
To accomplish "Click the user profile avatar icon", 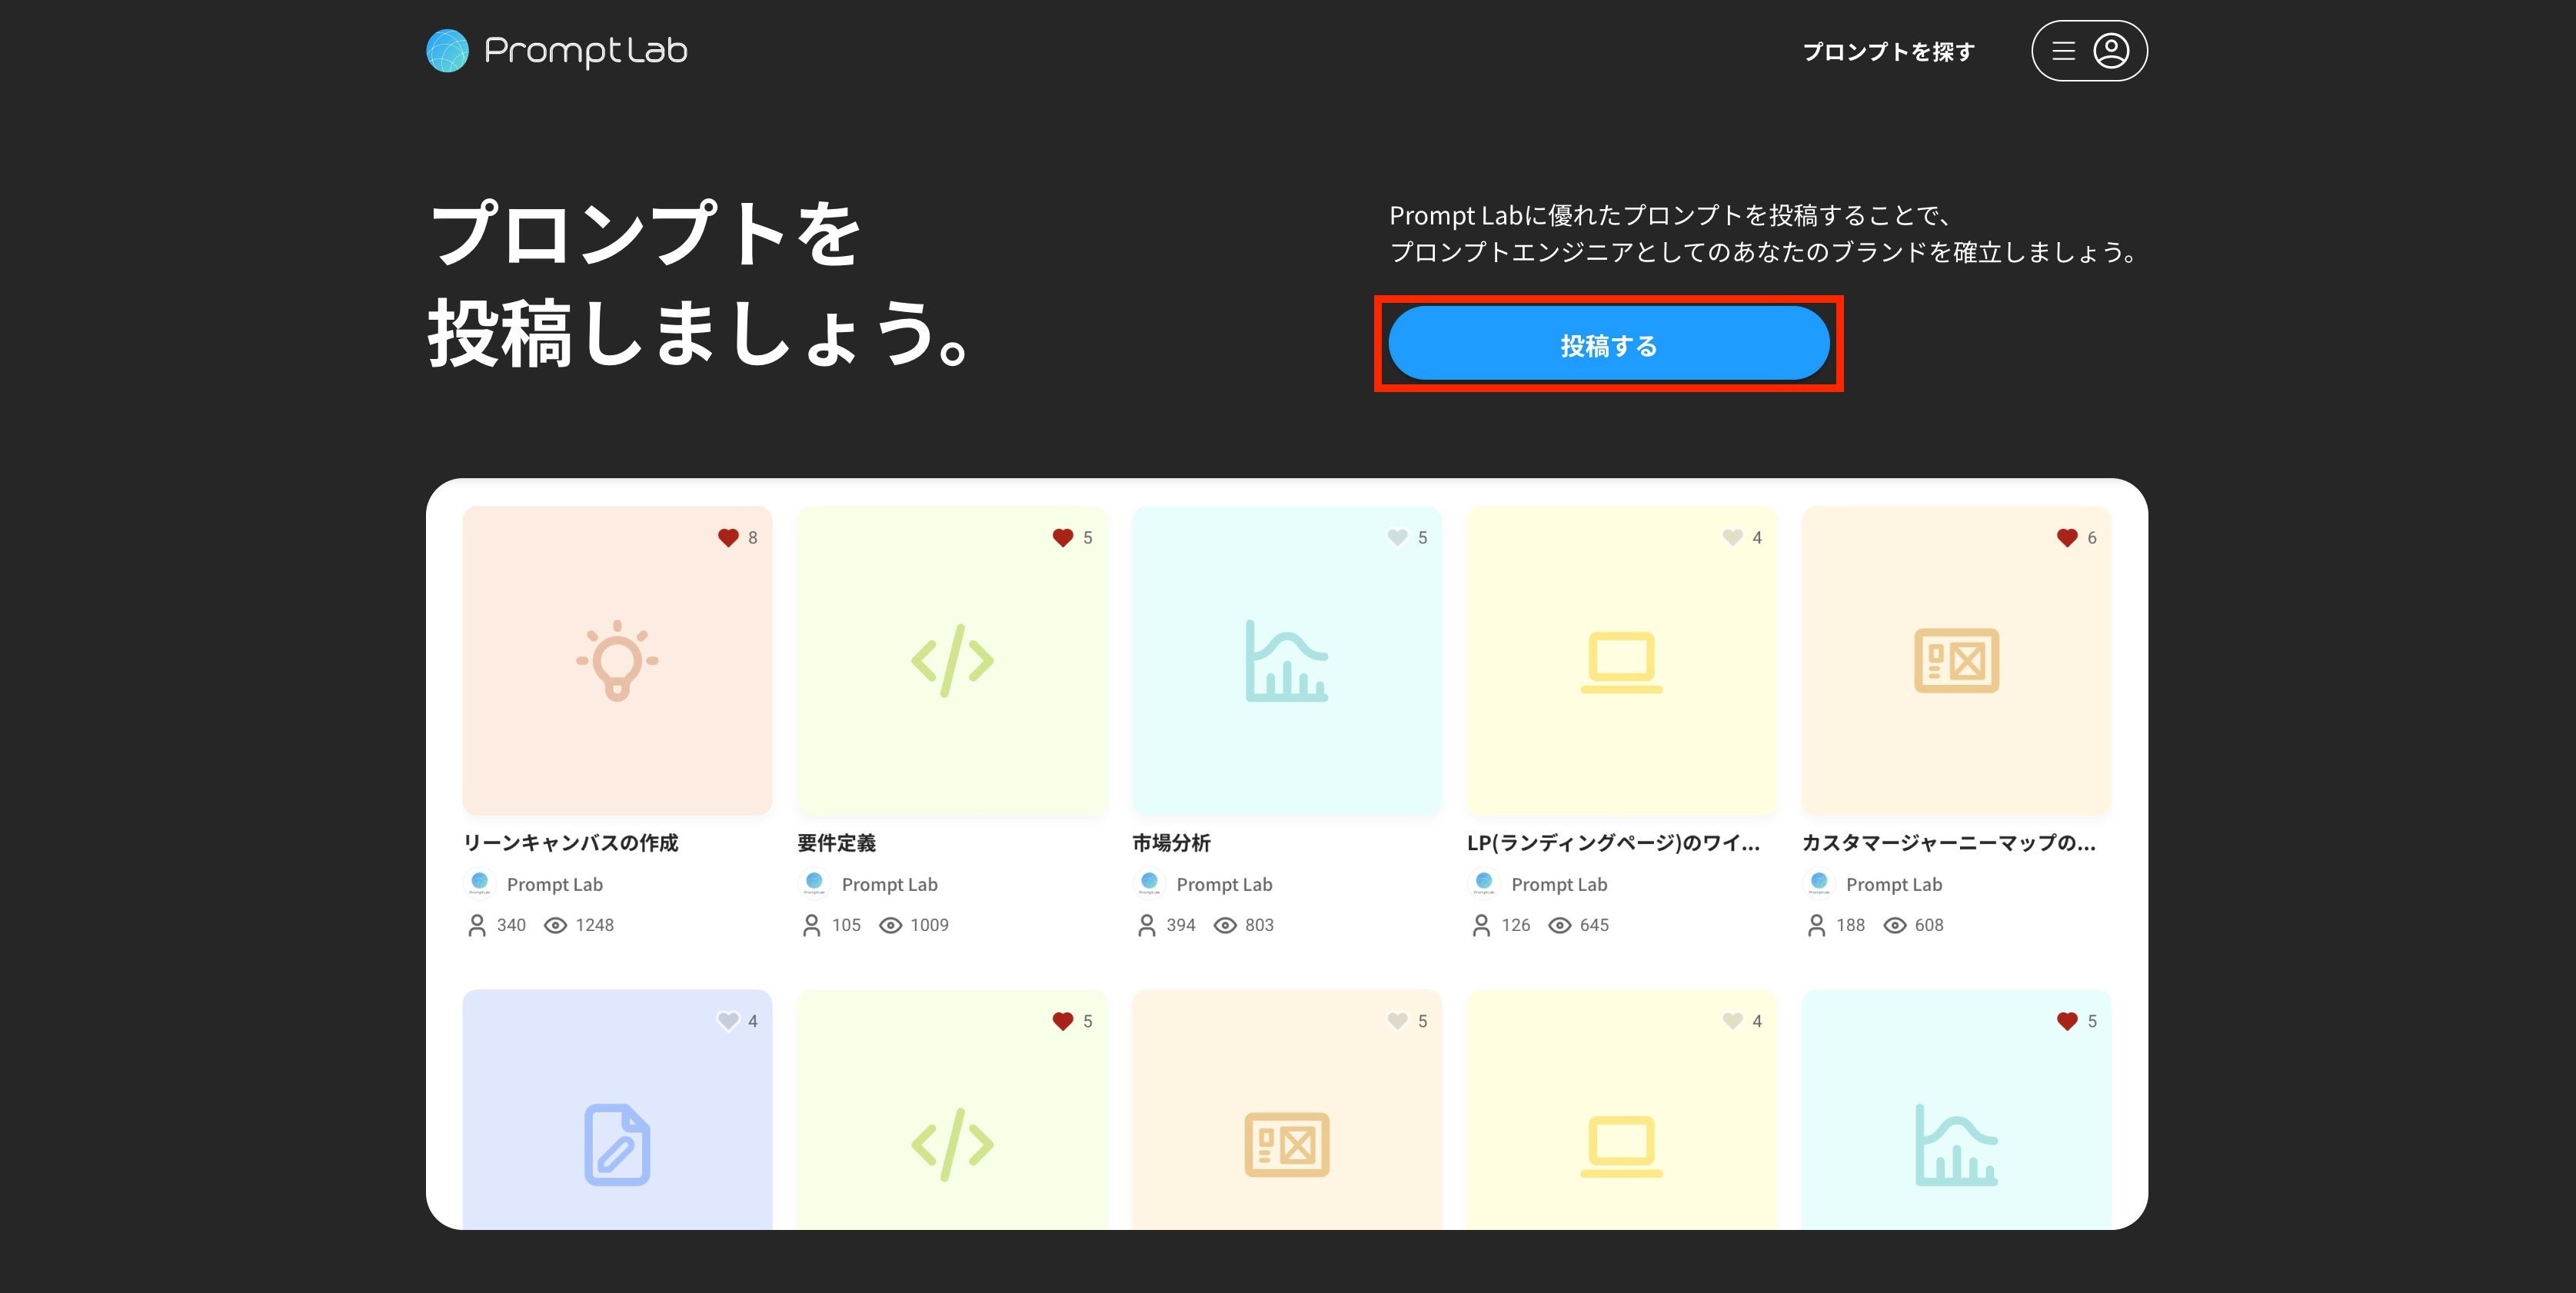I will click(x=2111, y=51).
